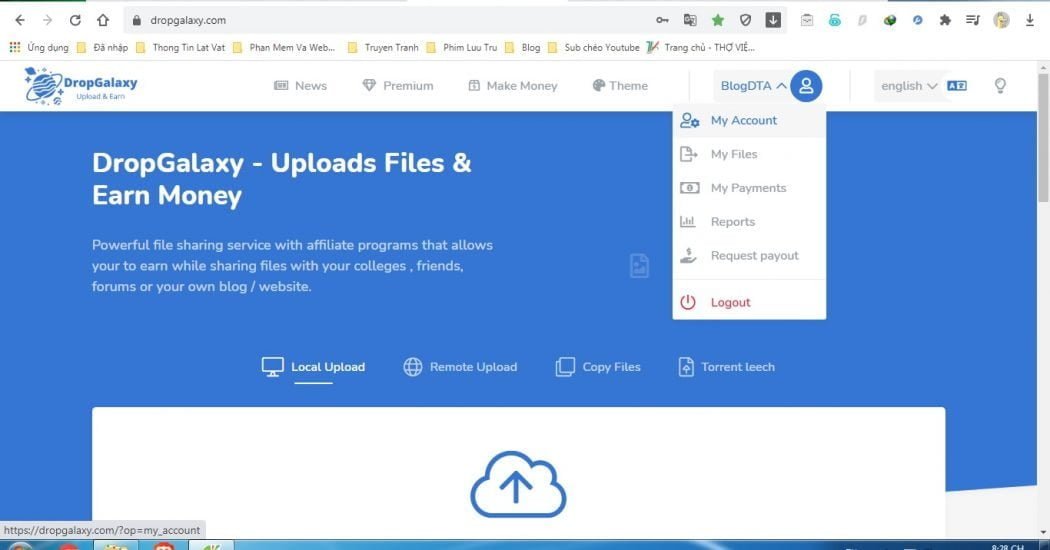
Task: Click the Request payout hand icon
Action: (x=688, y=255)
